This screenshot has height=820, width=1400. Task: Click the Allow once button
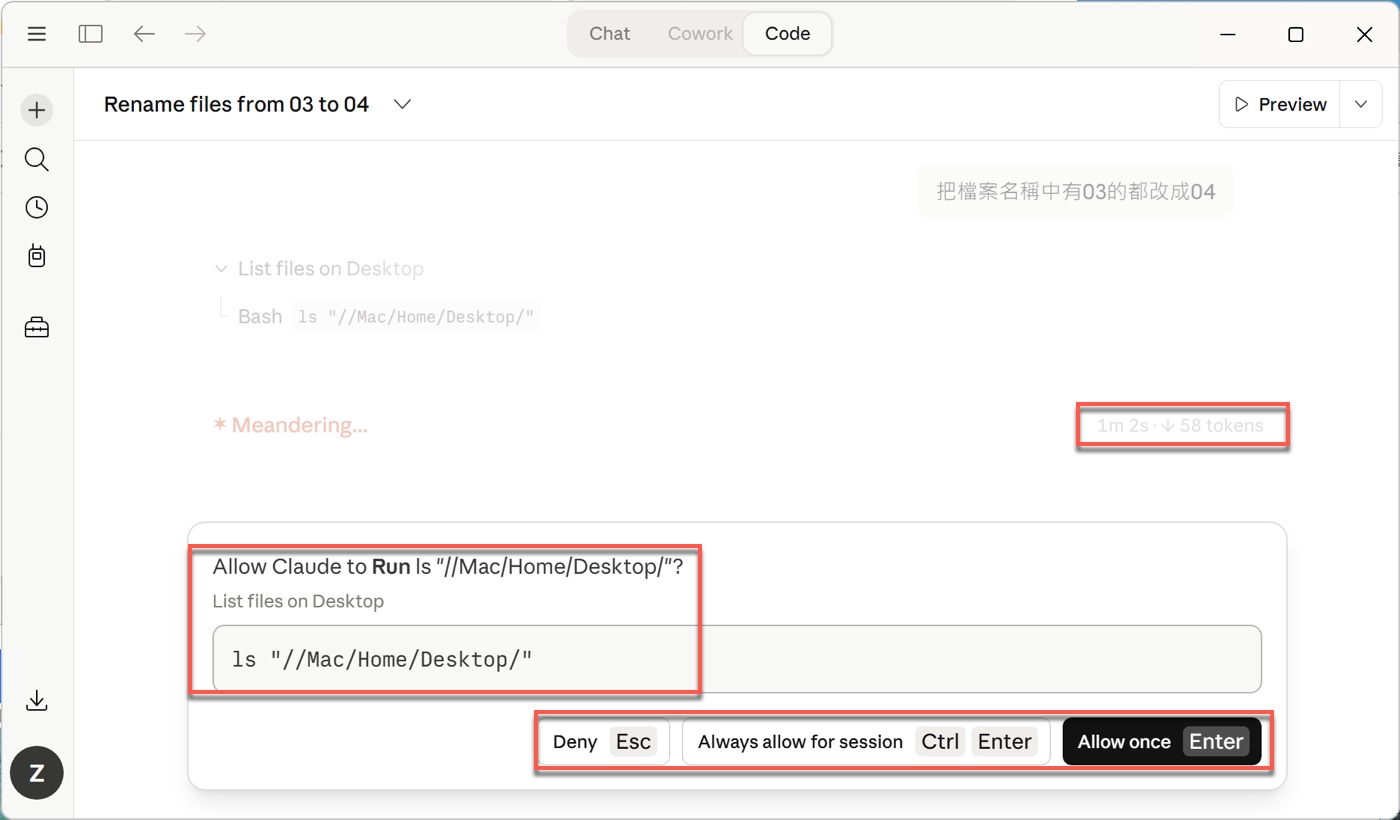coord(1162,742)
